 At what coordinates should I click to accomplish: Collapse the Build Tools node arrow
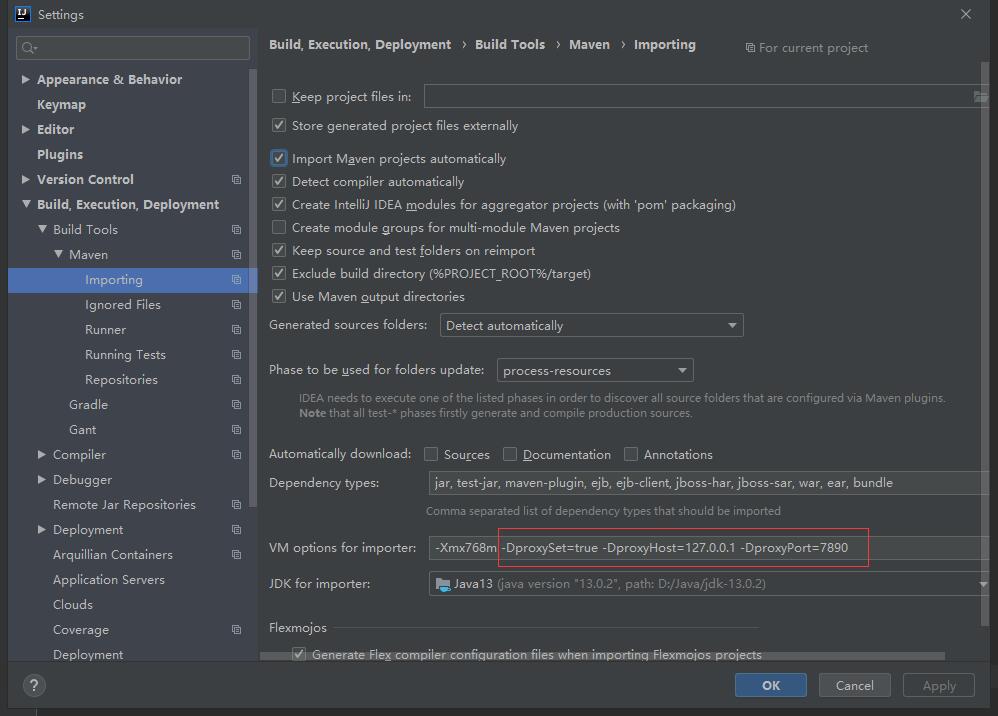(42, 229)
